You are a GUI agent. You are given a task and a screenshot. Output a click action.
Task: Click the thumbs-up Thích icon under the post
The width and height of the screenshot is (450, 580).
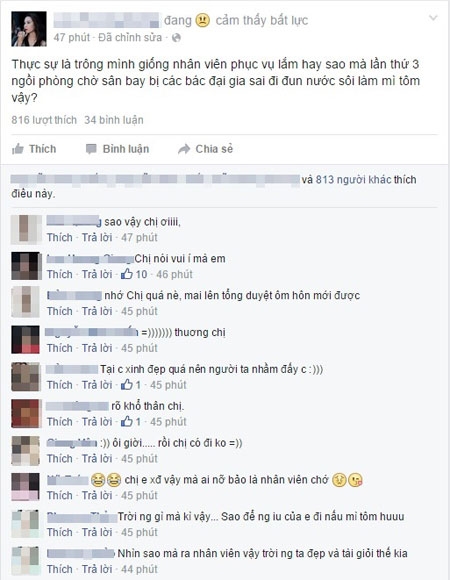[18, 149]
